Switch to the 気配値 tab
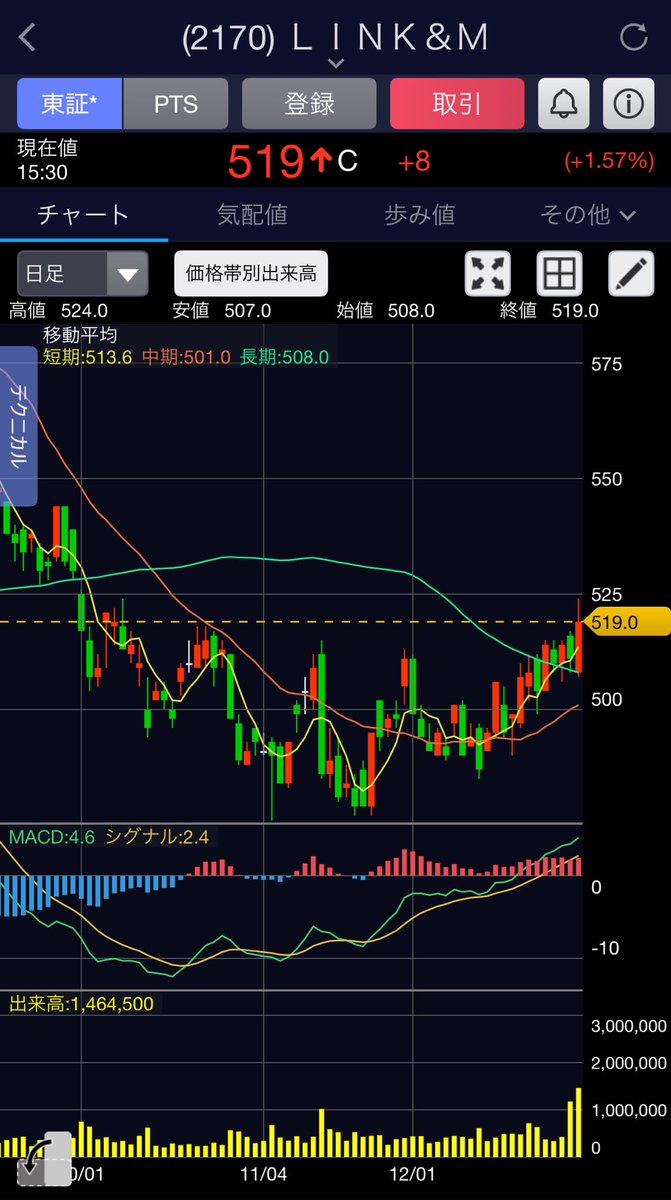The width and height of the screenshot is (671, 1200). point(252,214)
